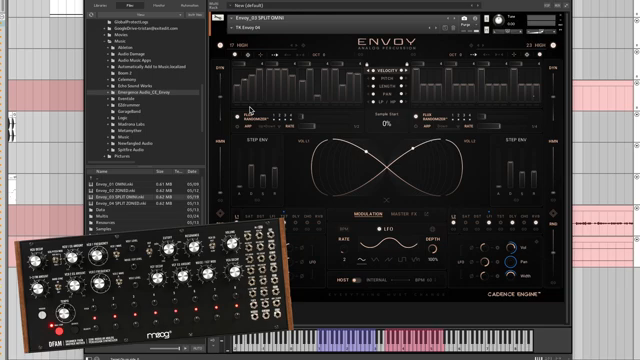Screen dimensions: 640x360
Task: Toggle the right layer DLY effect
Action: coord(512,222)
